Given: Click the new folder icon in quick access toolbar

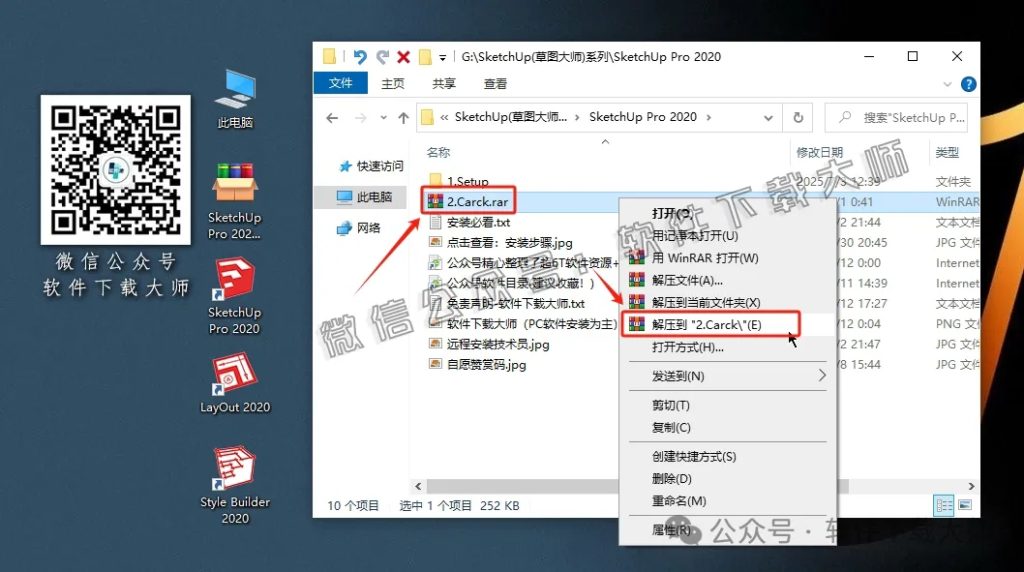Looking at the screenshot, I should (x=425, y=57).
